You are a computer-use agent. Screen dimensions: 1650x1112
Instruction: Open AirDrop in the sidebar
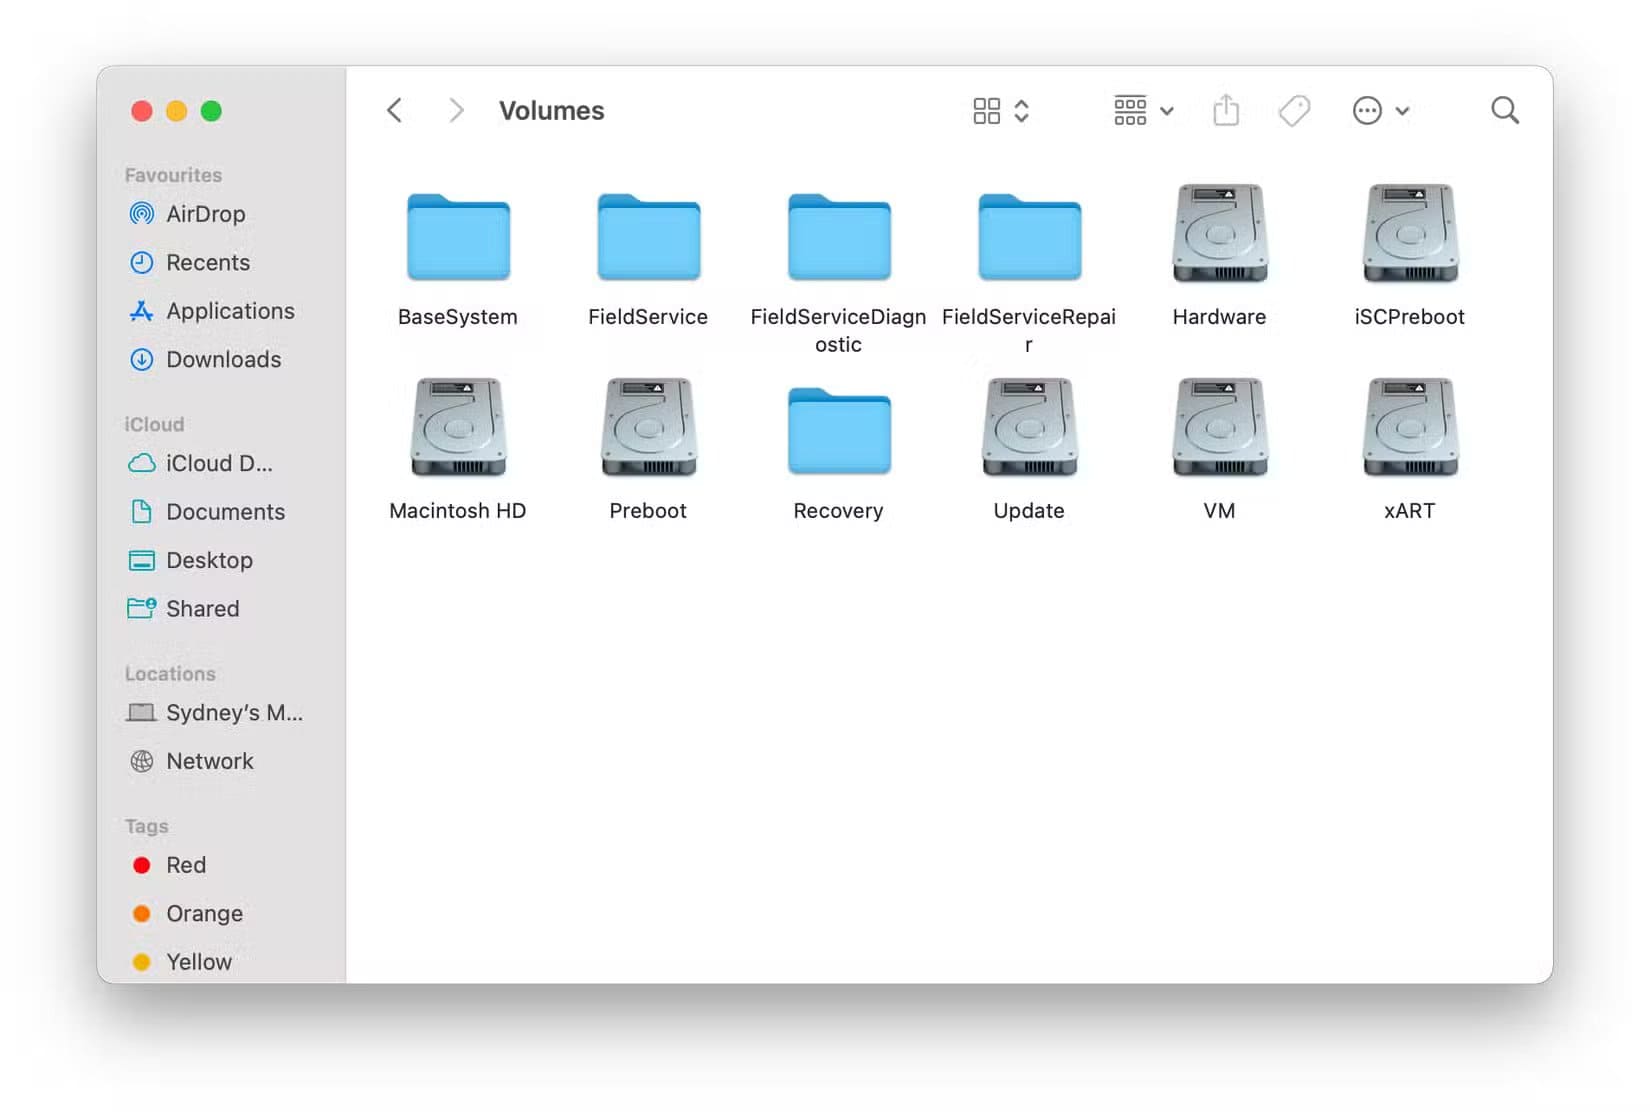(x=205, y=214)
